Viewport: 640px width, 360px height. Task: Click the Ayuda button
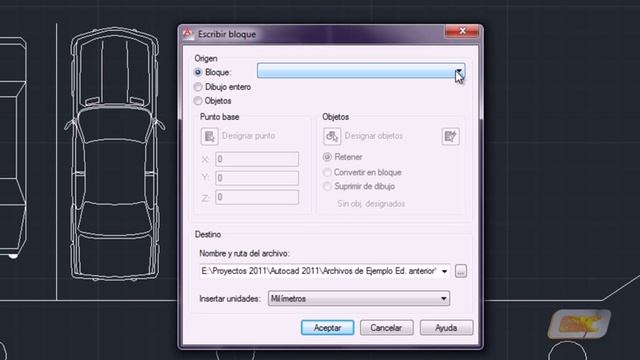tap(446, 328)
